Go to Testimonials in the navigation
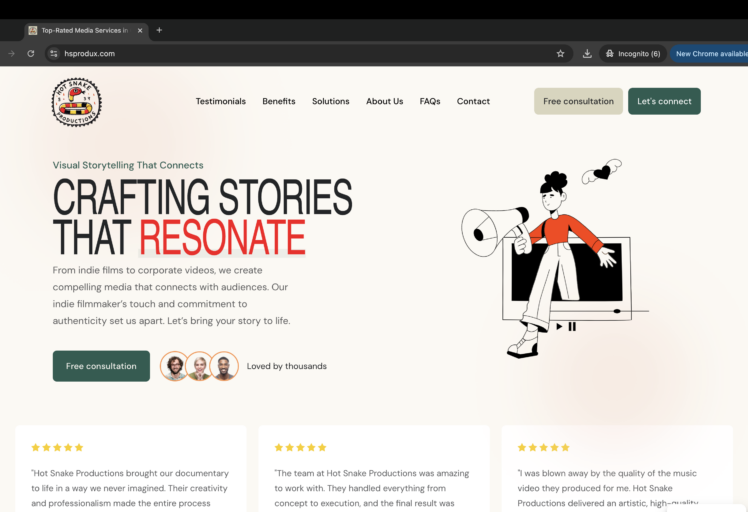The width and height of the screenshot is (748, 512). (220, 101)
